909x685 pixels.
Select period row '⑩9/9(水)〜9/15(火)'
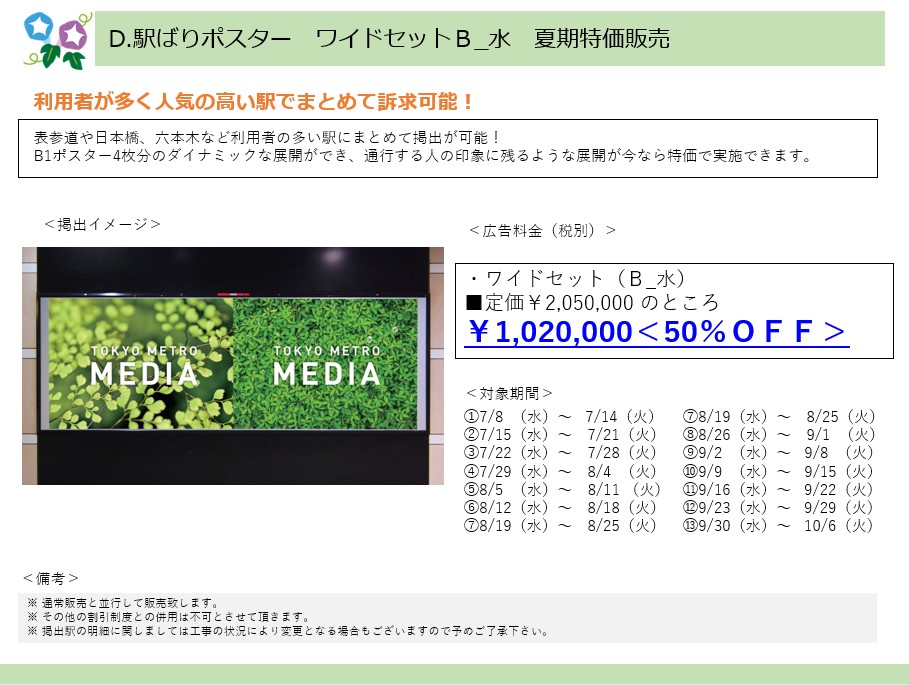point(777,471)
